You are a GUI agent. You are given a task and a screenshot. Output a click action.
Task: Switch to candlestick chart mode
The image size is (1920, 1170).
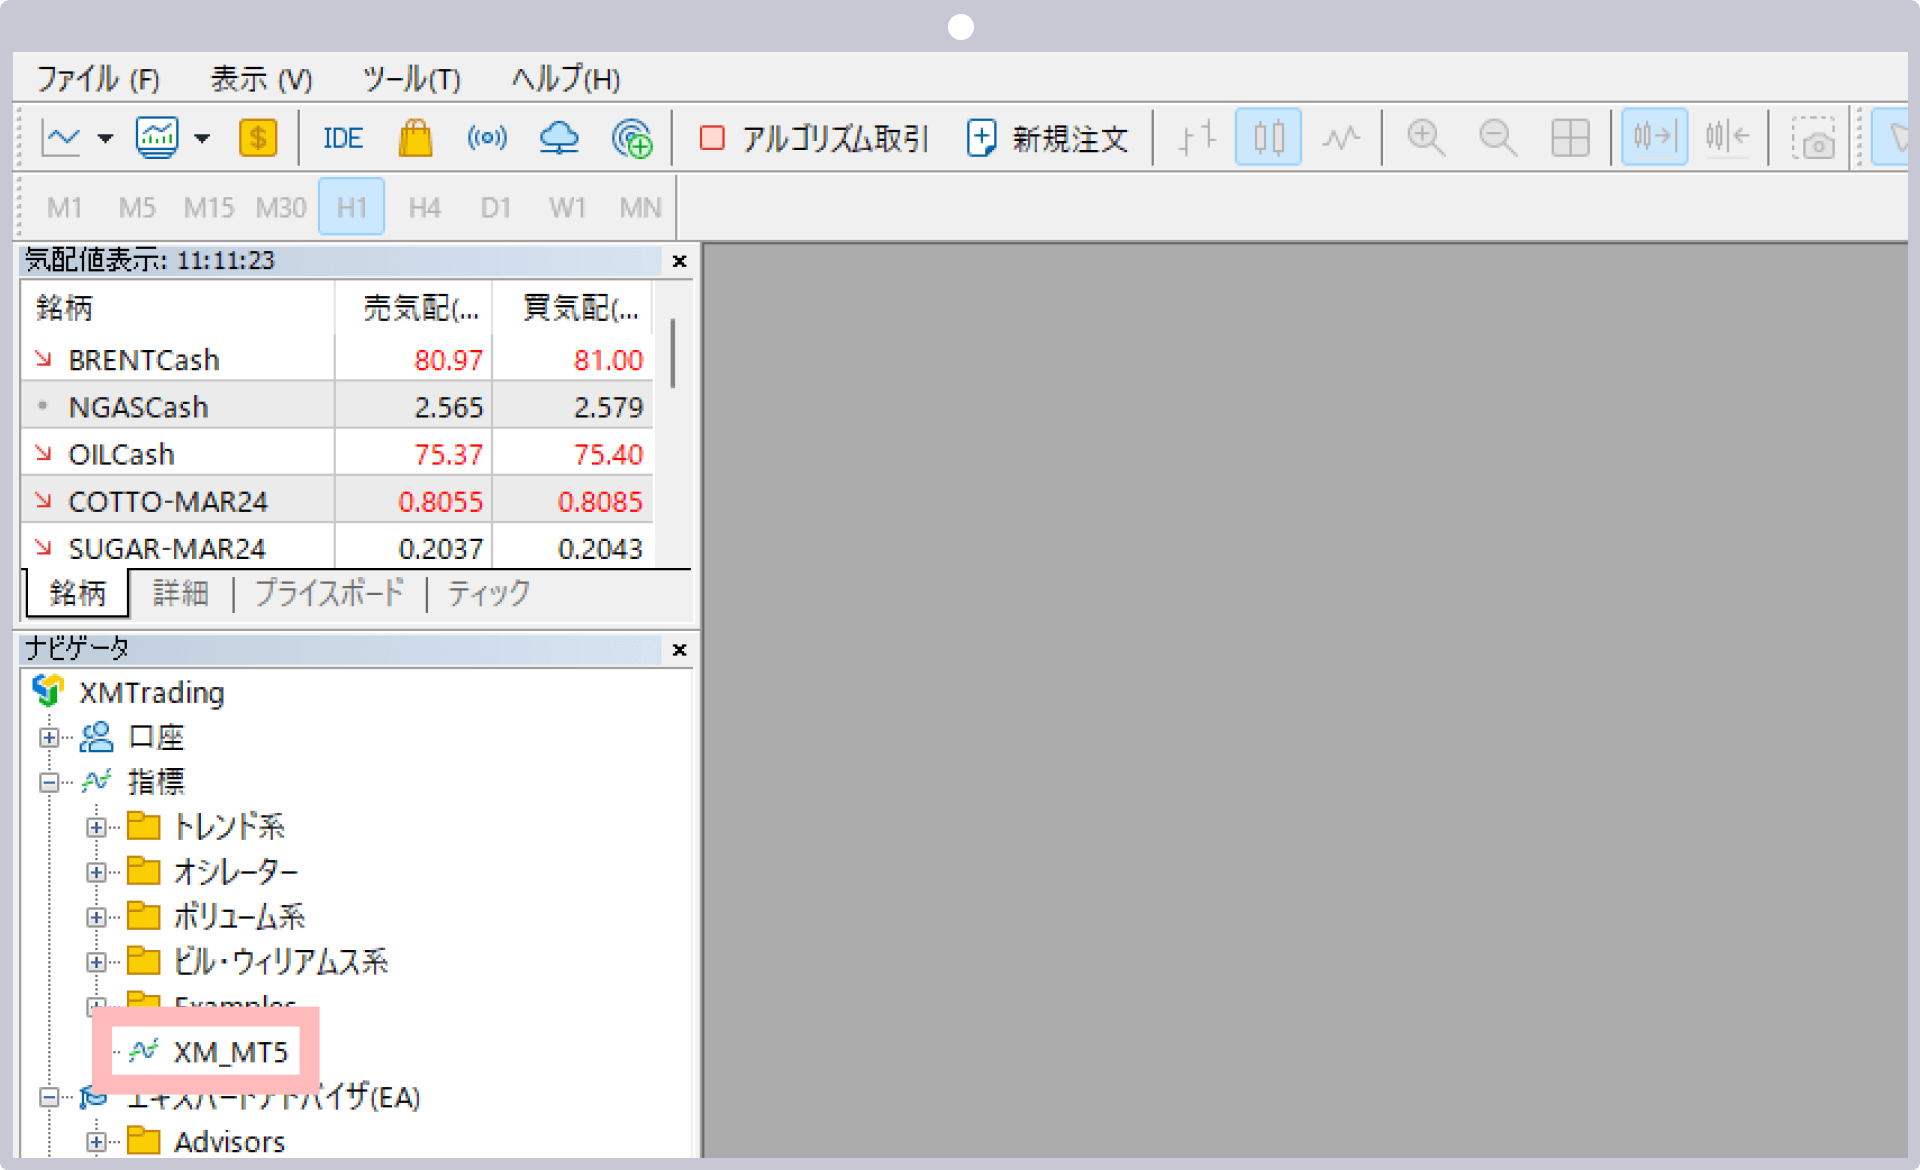(1268, 137)
